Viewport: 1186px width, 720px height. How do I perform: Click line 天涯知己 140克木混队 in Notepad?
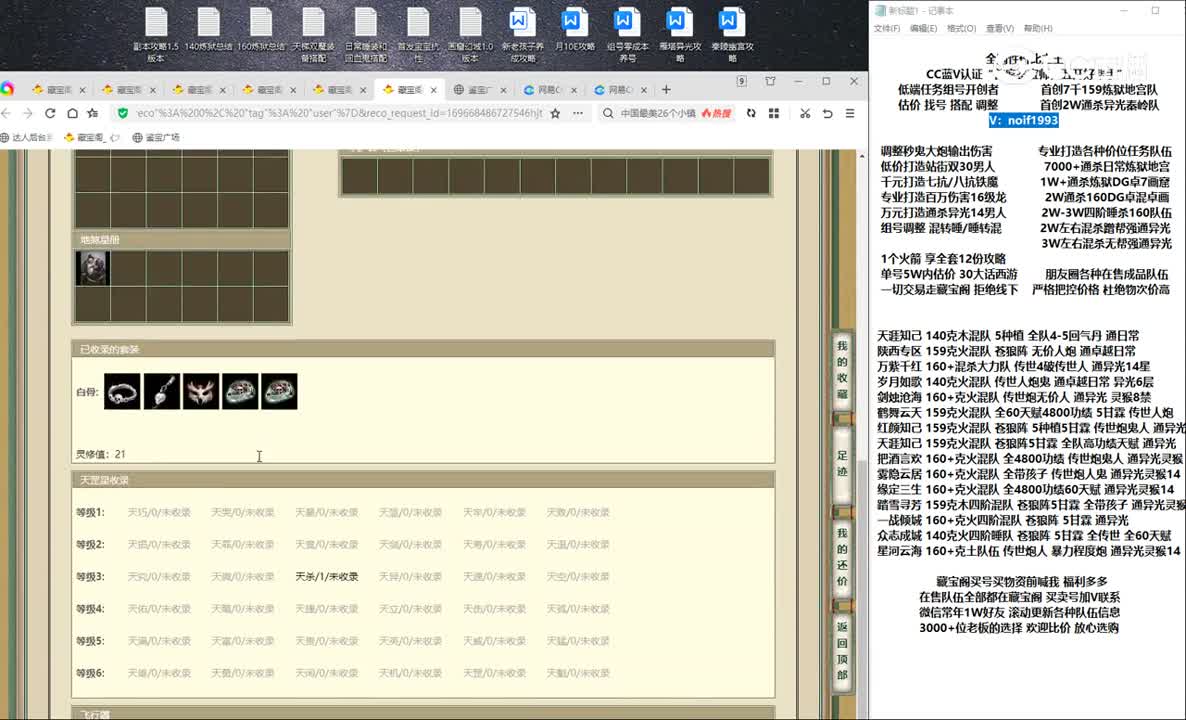tap(1008, 335)
